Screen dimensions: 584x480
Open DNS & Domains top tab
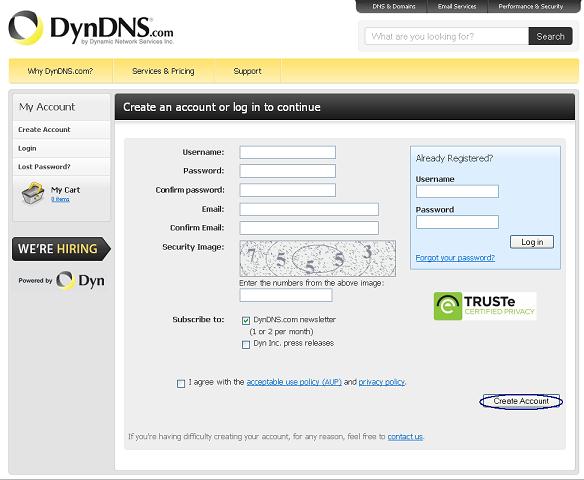394,6
